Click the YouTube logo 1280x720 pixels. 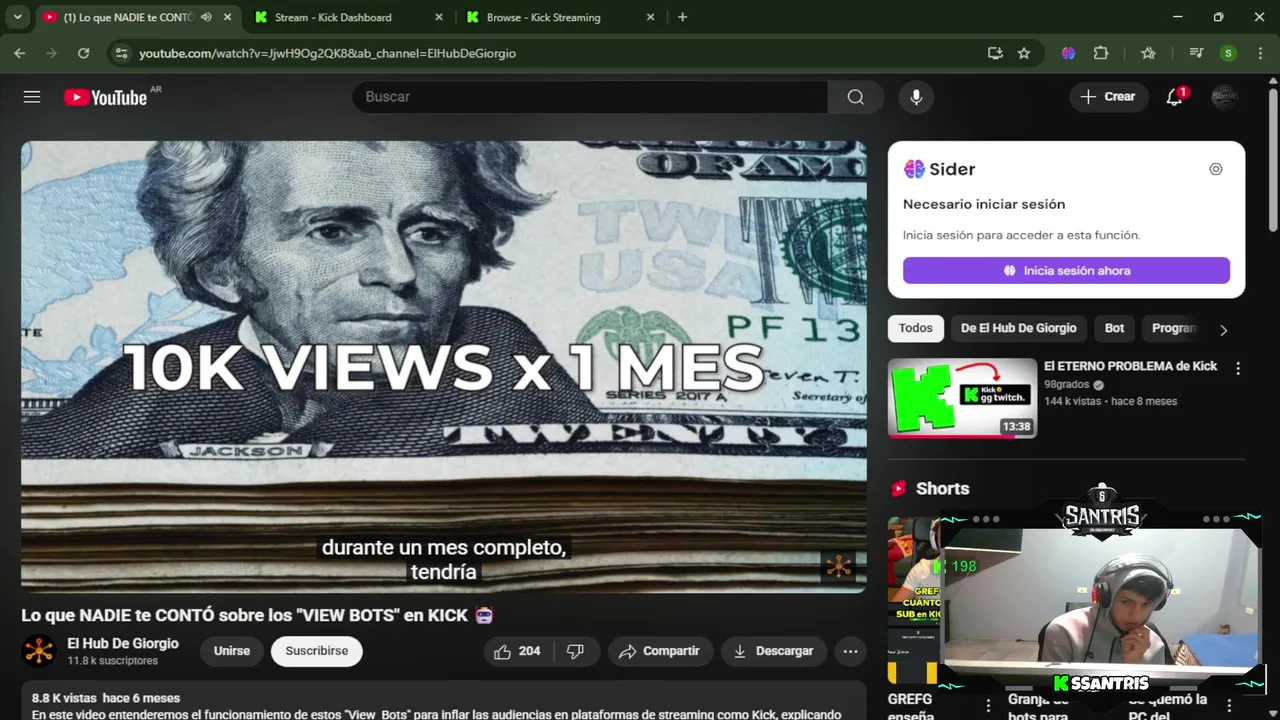[105, 97]
